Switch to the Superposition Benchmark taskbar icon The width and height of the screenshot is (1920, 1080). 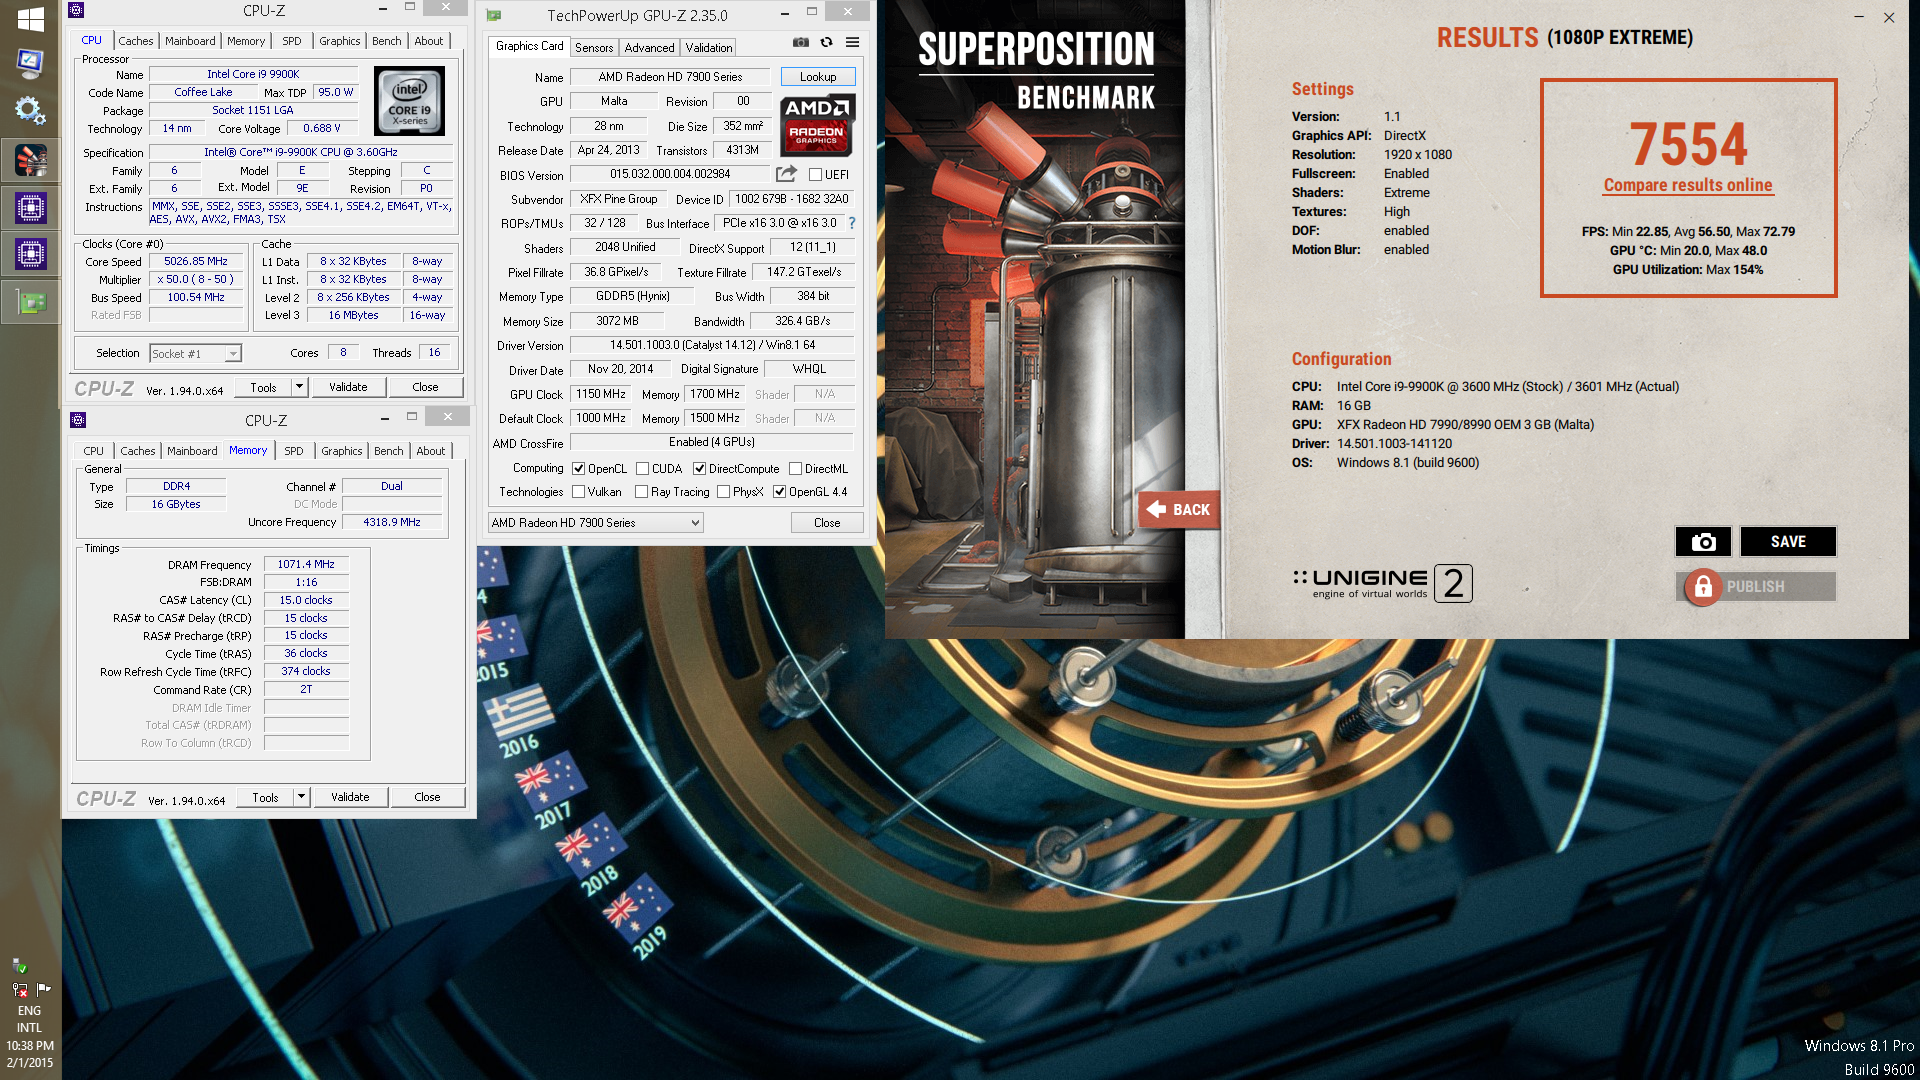click(x=30, y=160)
